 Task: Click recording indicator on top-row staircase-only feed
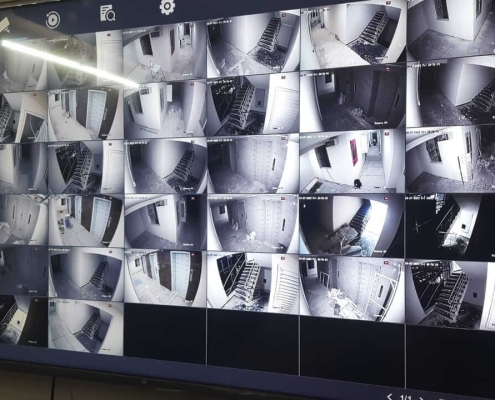(x=283, y=15)
